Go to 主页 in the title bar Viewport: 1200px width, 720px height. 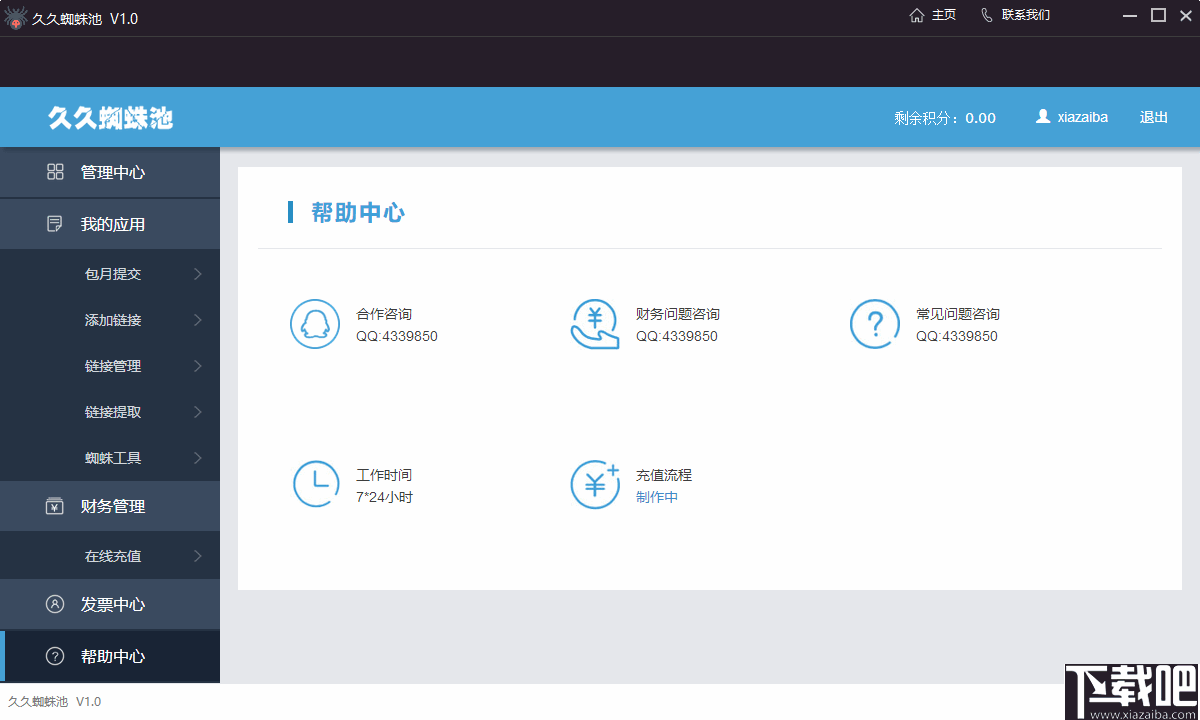[x=944, y=15]
